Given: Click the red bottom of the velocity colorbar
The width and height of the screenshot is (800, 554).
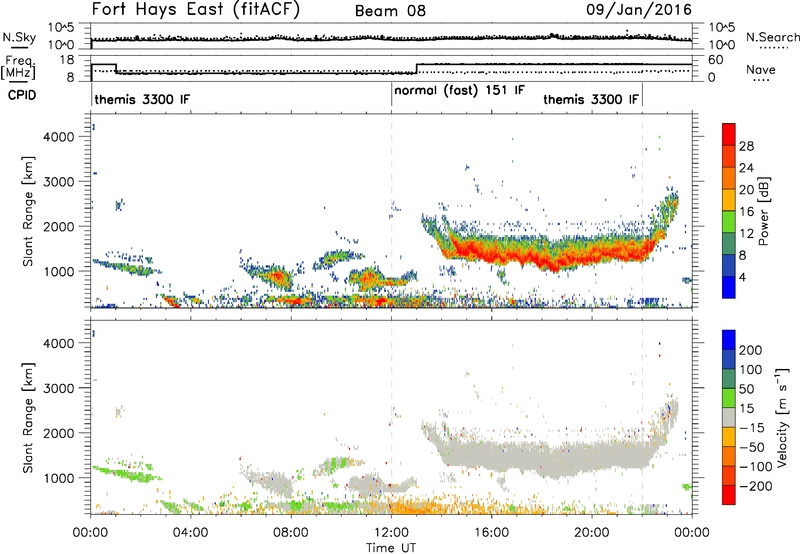Looking at the screenshot, I should (729, 495).
